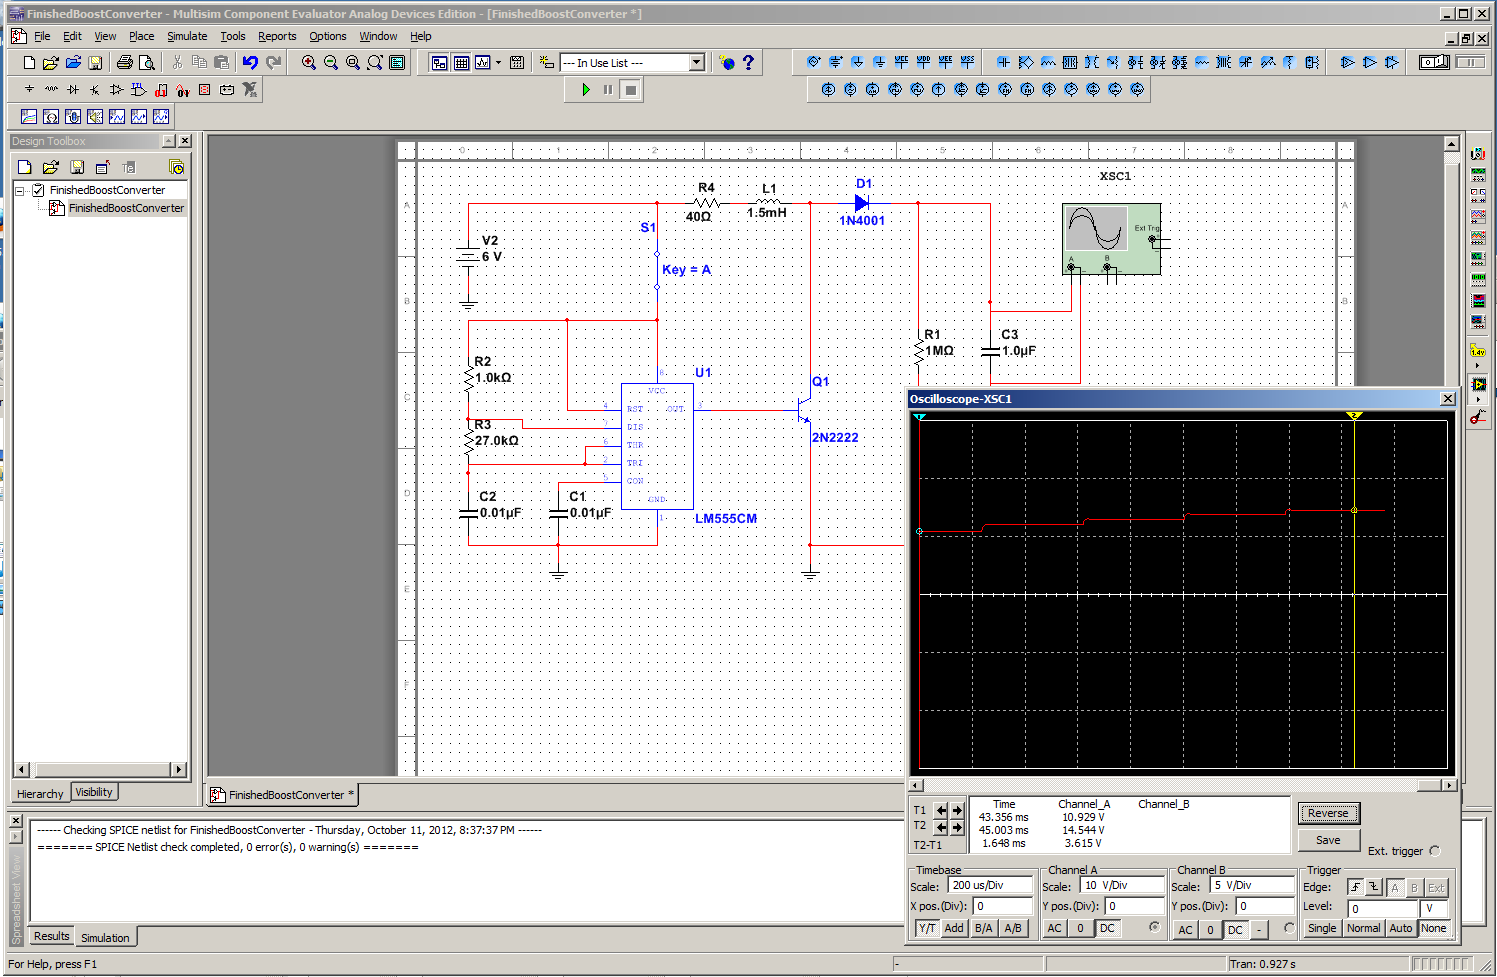Click the blue question mark Help icon
The width and height of the screenshot is (1497, 977).
point(748,62)
